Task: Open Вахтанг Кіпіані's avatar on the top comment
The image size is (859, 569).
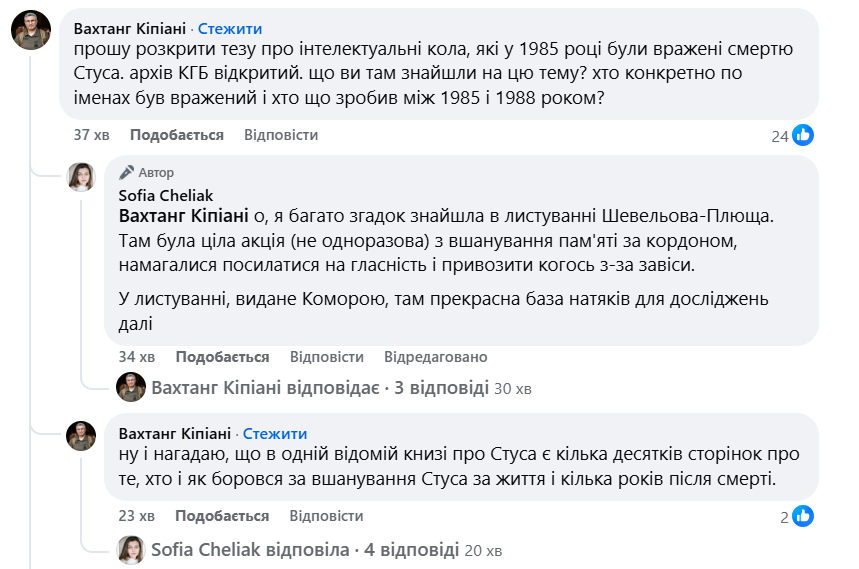Action: point(31,32)
